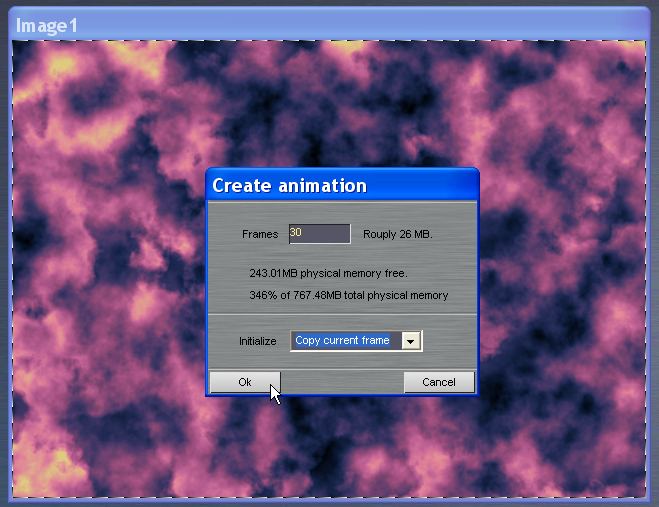
Task: Click the Image1 window bottom border
Action: click(x=329, y=502)
